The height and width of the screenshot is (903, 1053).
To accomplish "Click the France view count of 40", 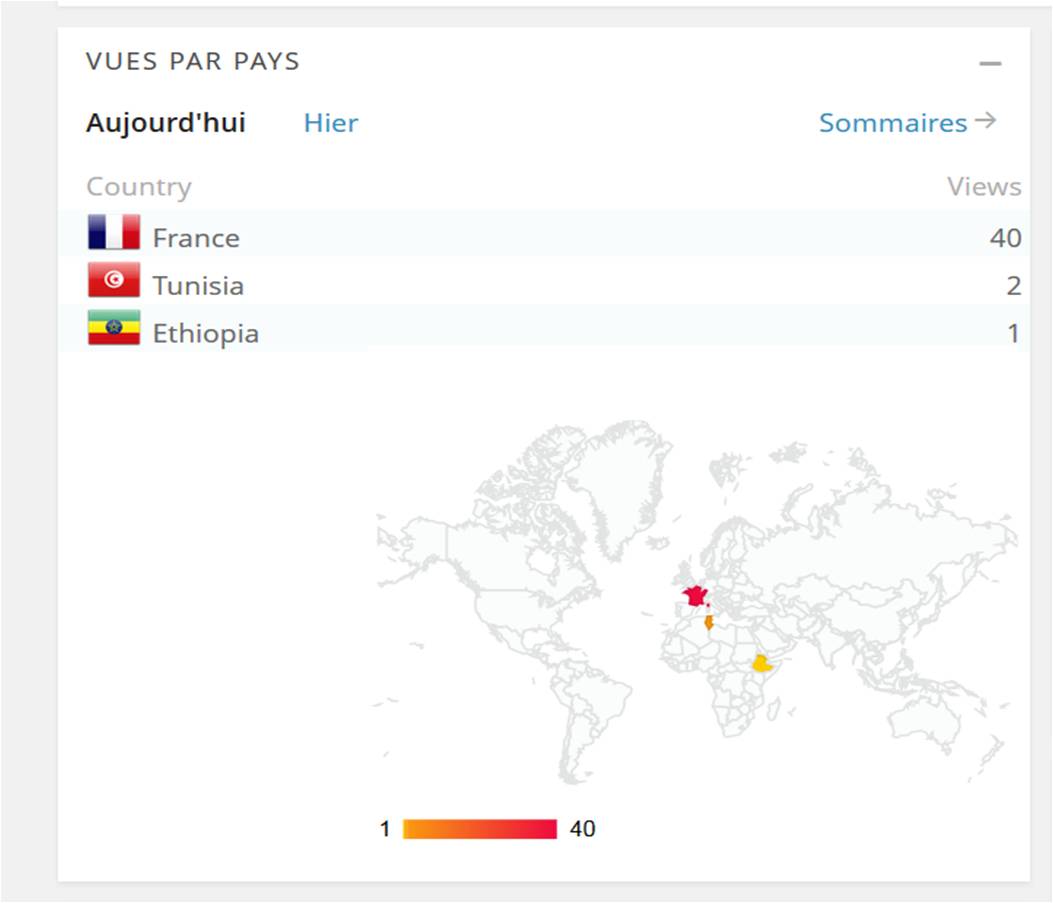I will pos(1005,238).
